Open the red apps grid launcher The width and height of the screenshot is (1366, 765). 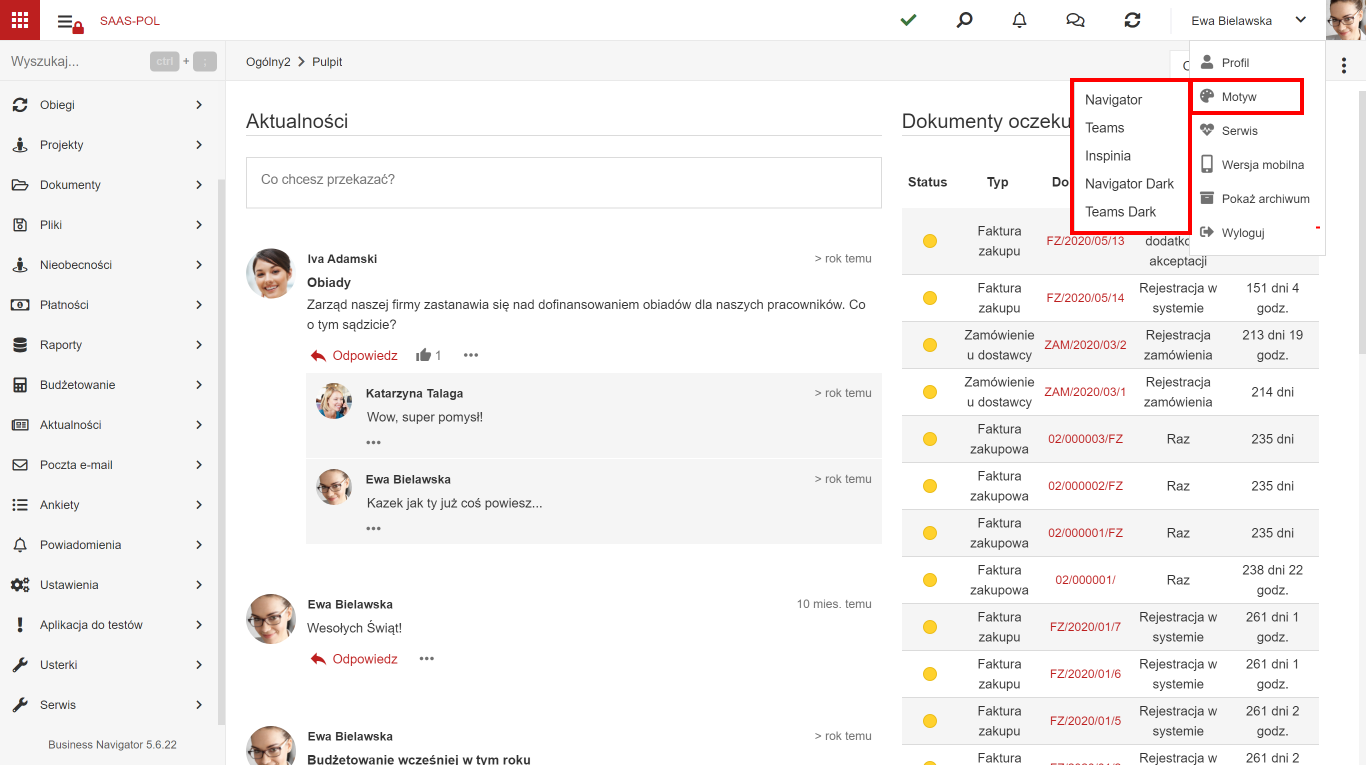20,20
